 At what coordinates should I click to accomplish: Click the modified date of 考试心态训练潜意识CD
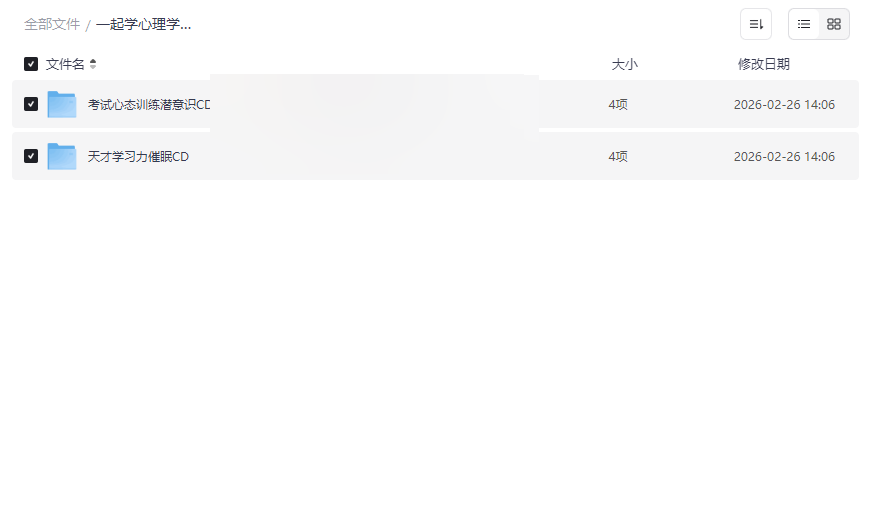pos(784,104)
